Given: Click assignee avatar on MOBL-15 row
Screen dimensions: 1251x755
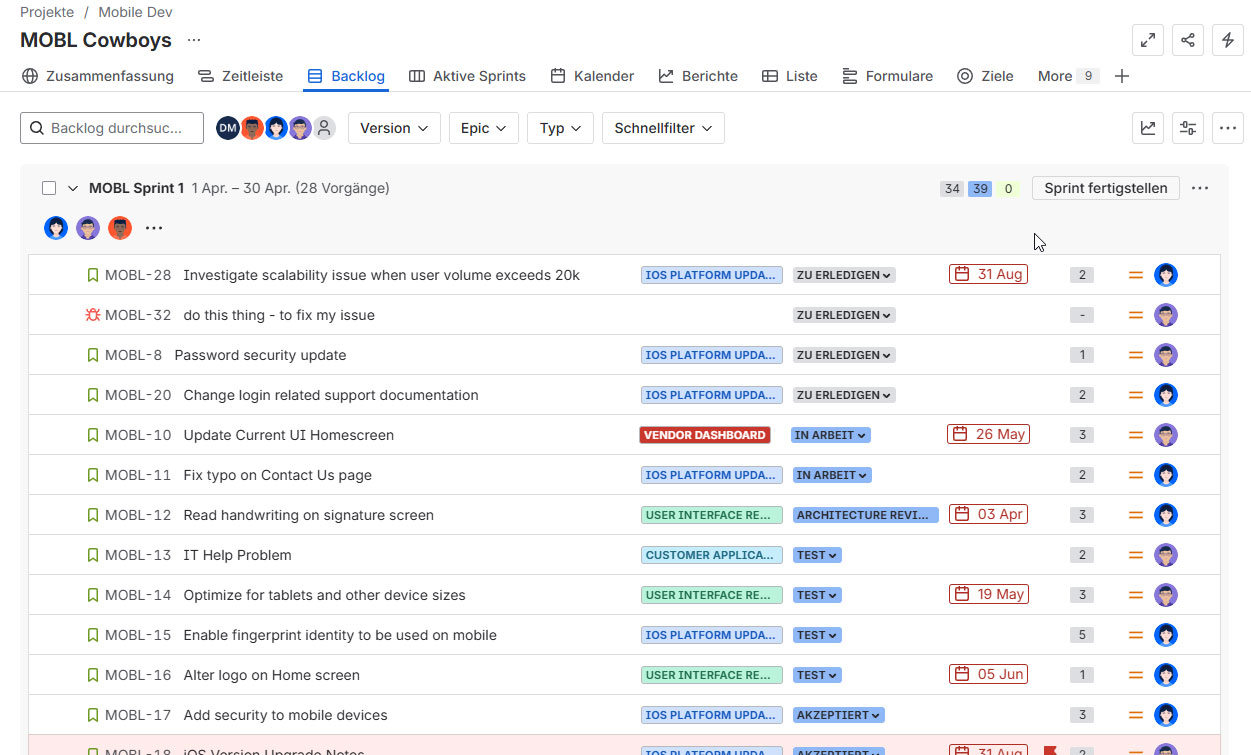Looking at the screenshot, I should (x=1166, y=635).
